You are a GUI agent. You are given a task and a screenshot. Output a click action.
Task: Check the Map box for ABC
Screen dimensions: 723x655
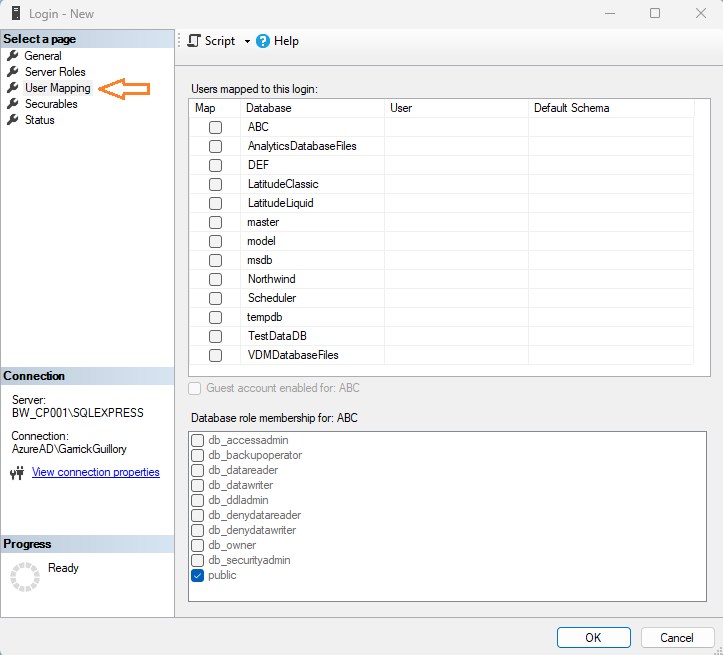(x=215, y=127)
